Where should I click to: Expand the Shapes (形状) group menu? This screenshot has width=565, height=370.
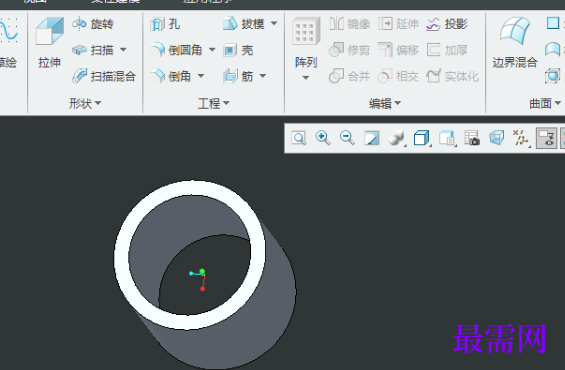85,104
